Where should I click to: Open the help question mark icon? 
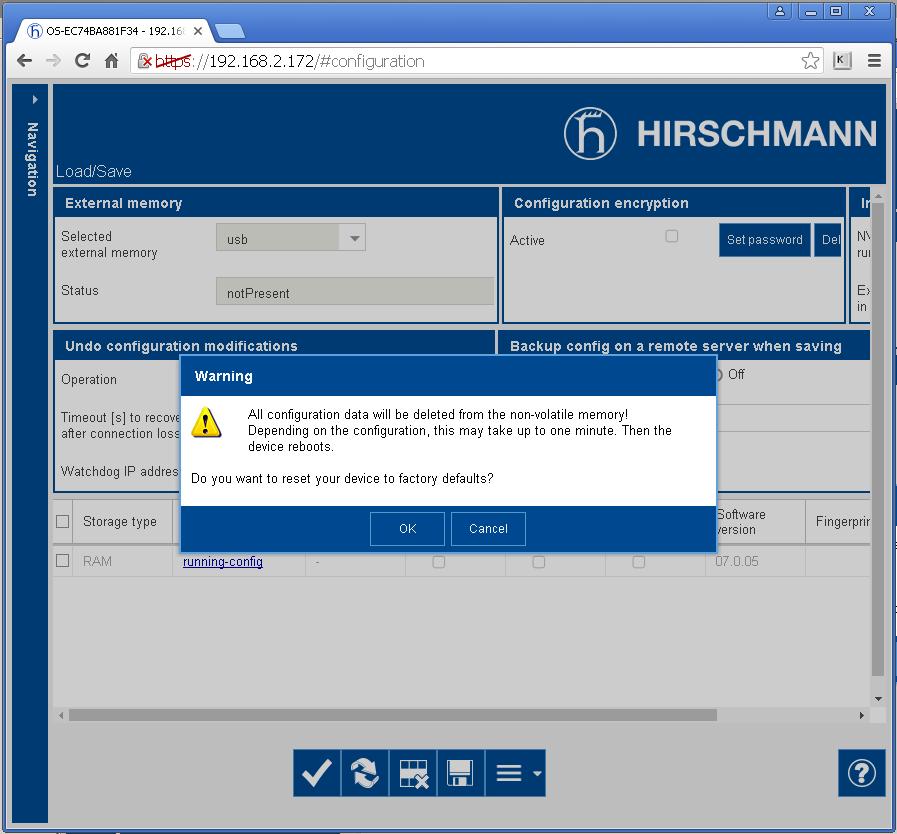[x=861, y=773]
